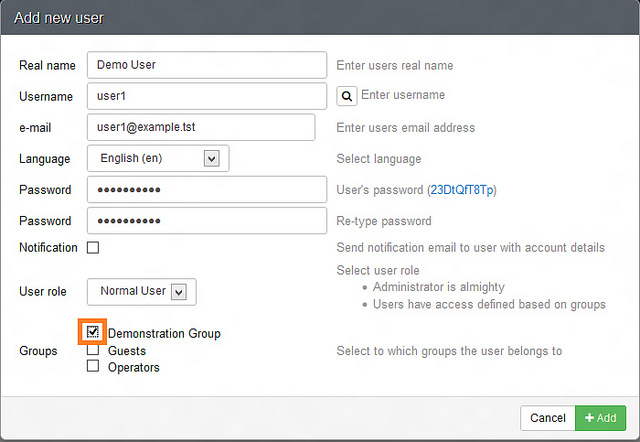
Task: Check the Guests group checkbox
Action: click(93, 349)
